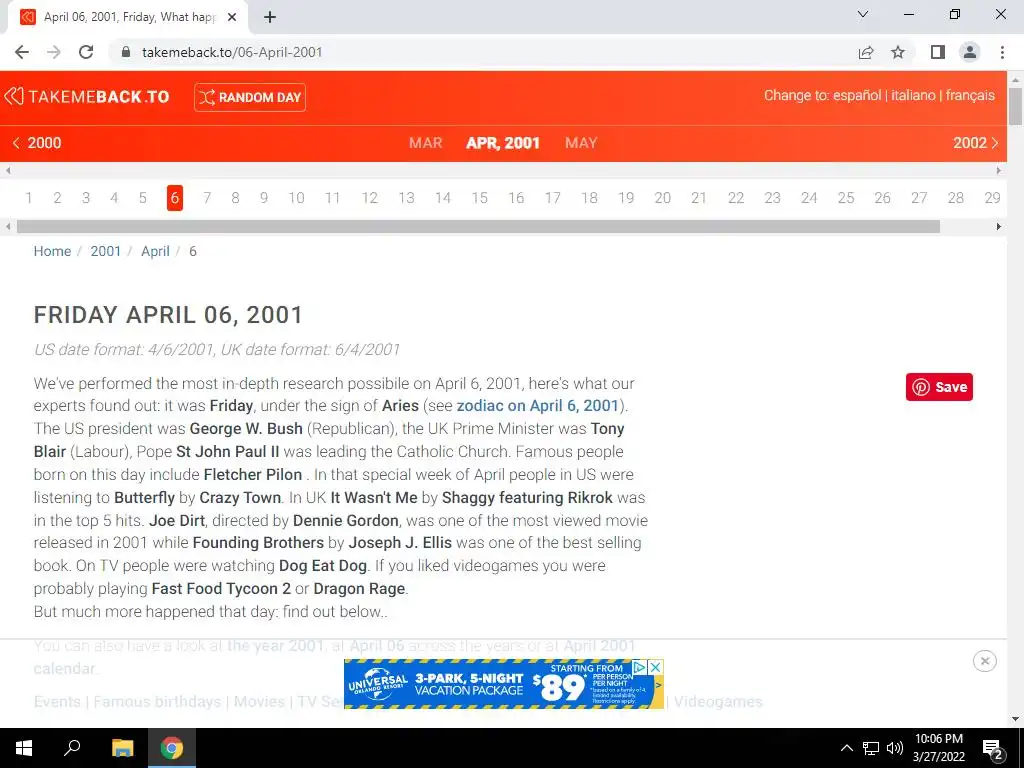
Task: Open Home breadcrumb link
Action: coord(52,251)
